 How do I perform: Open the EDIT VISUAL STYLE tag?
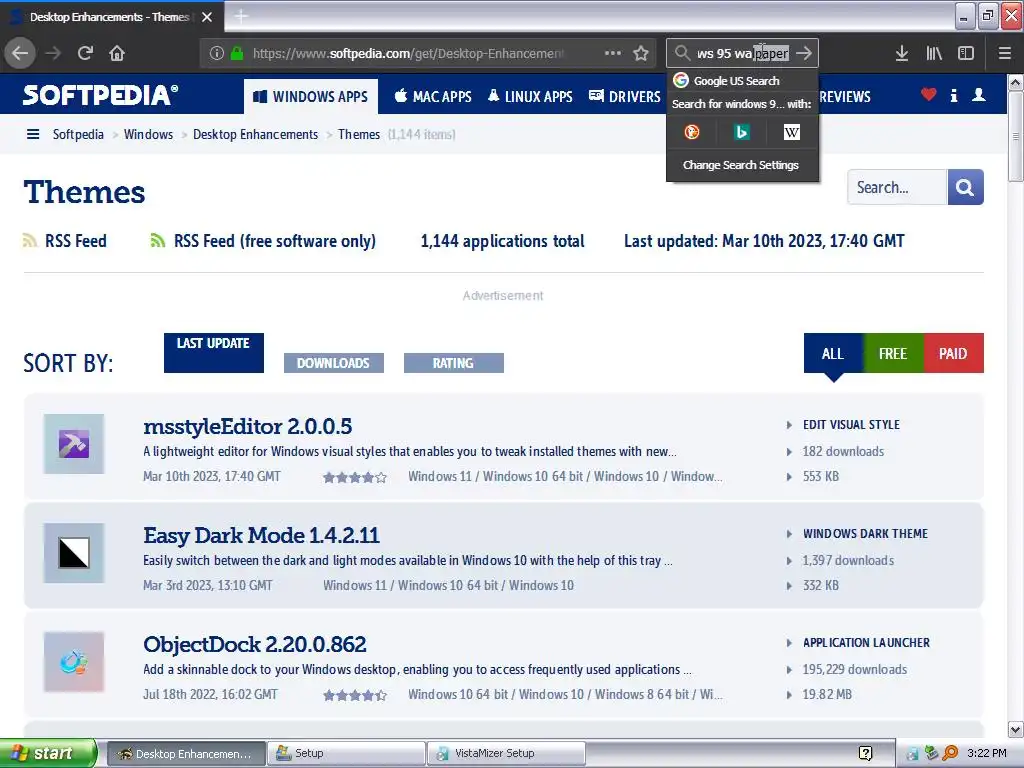(851, 425)
